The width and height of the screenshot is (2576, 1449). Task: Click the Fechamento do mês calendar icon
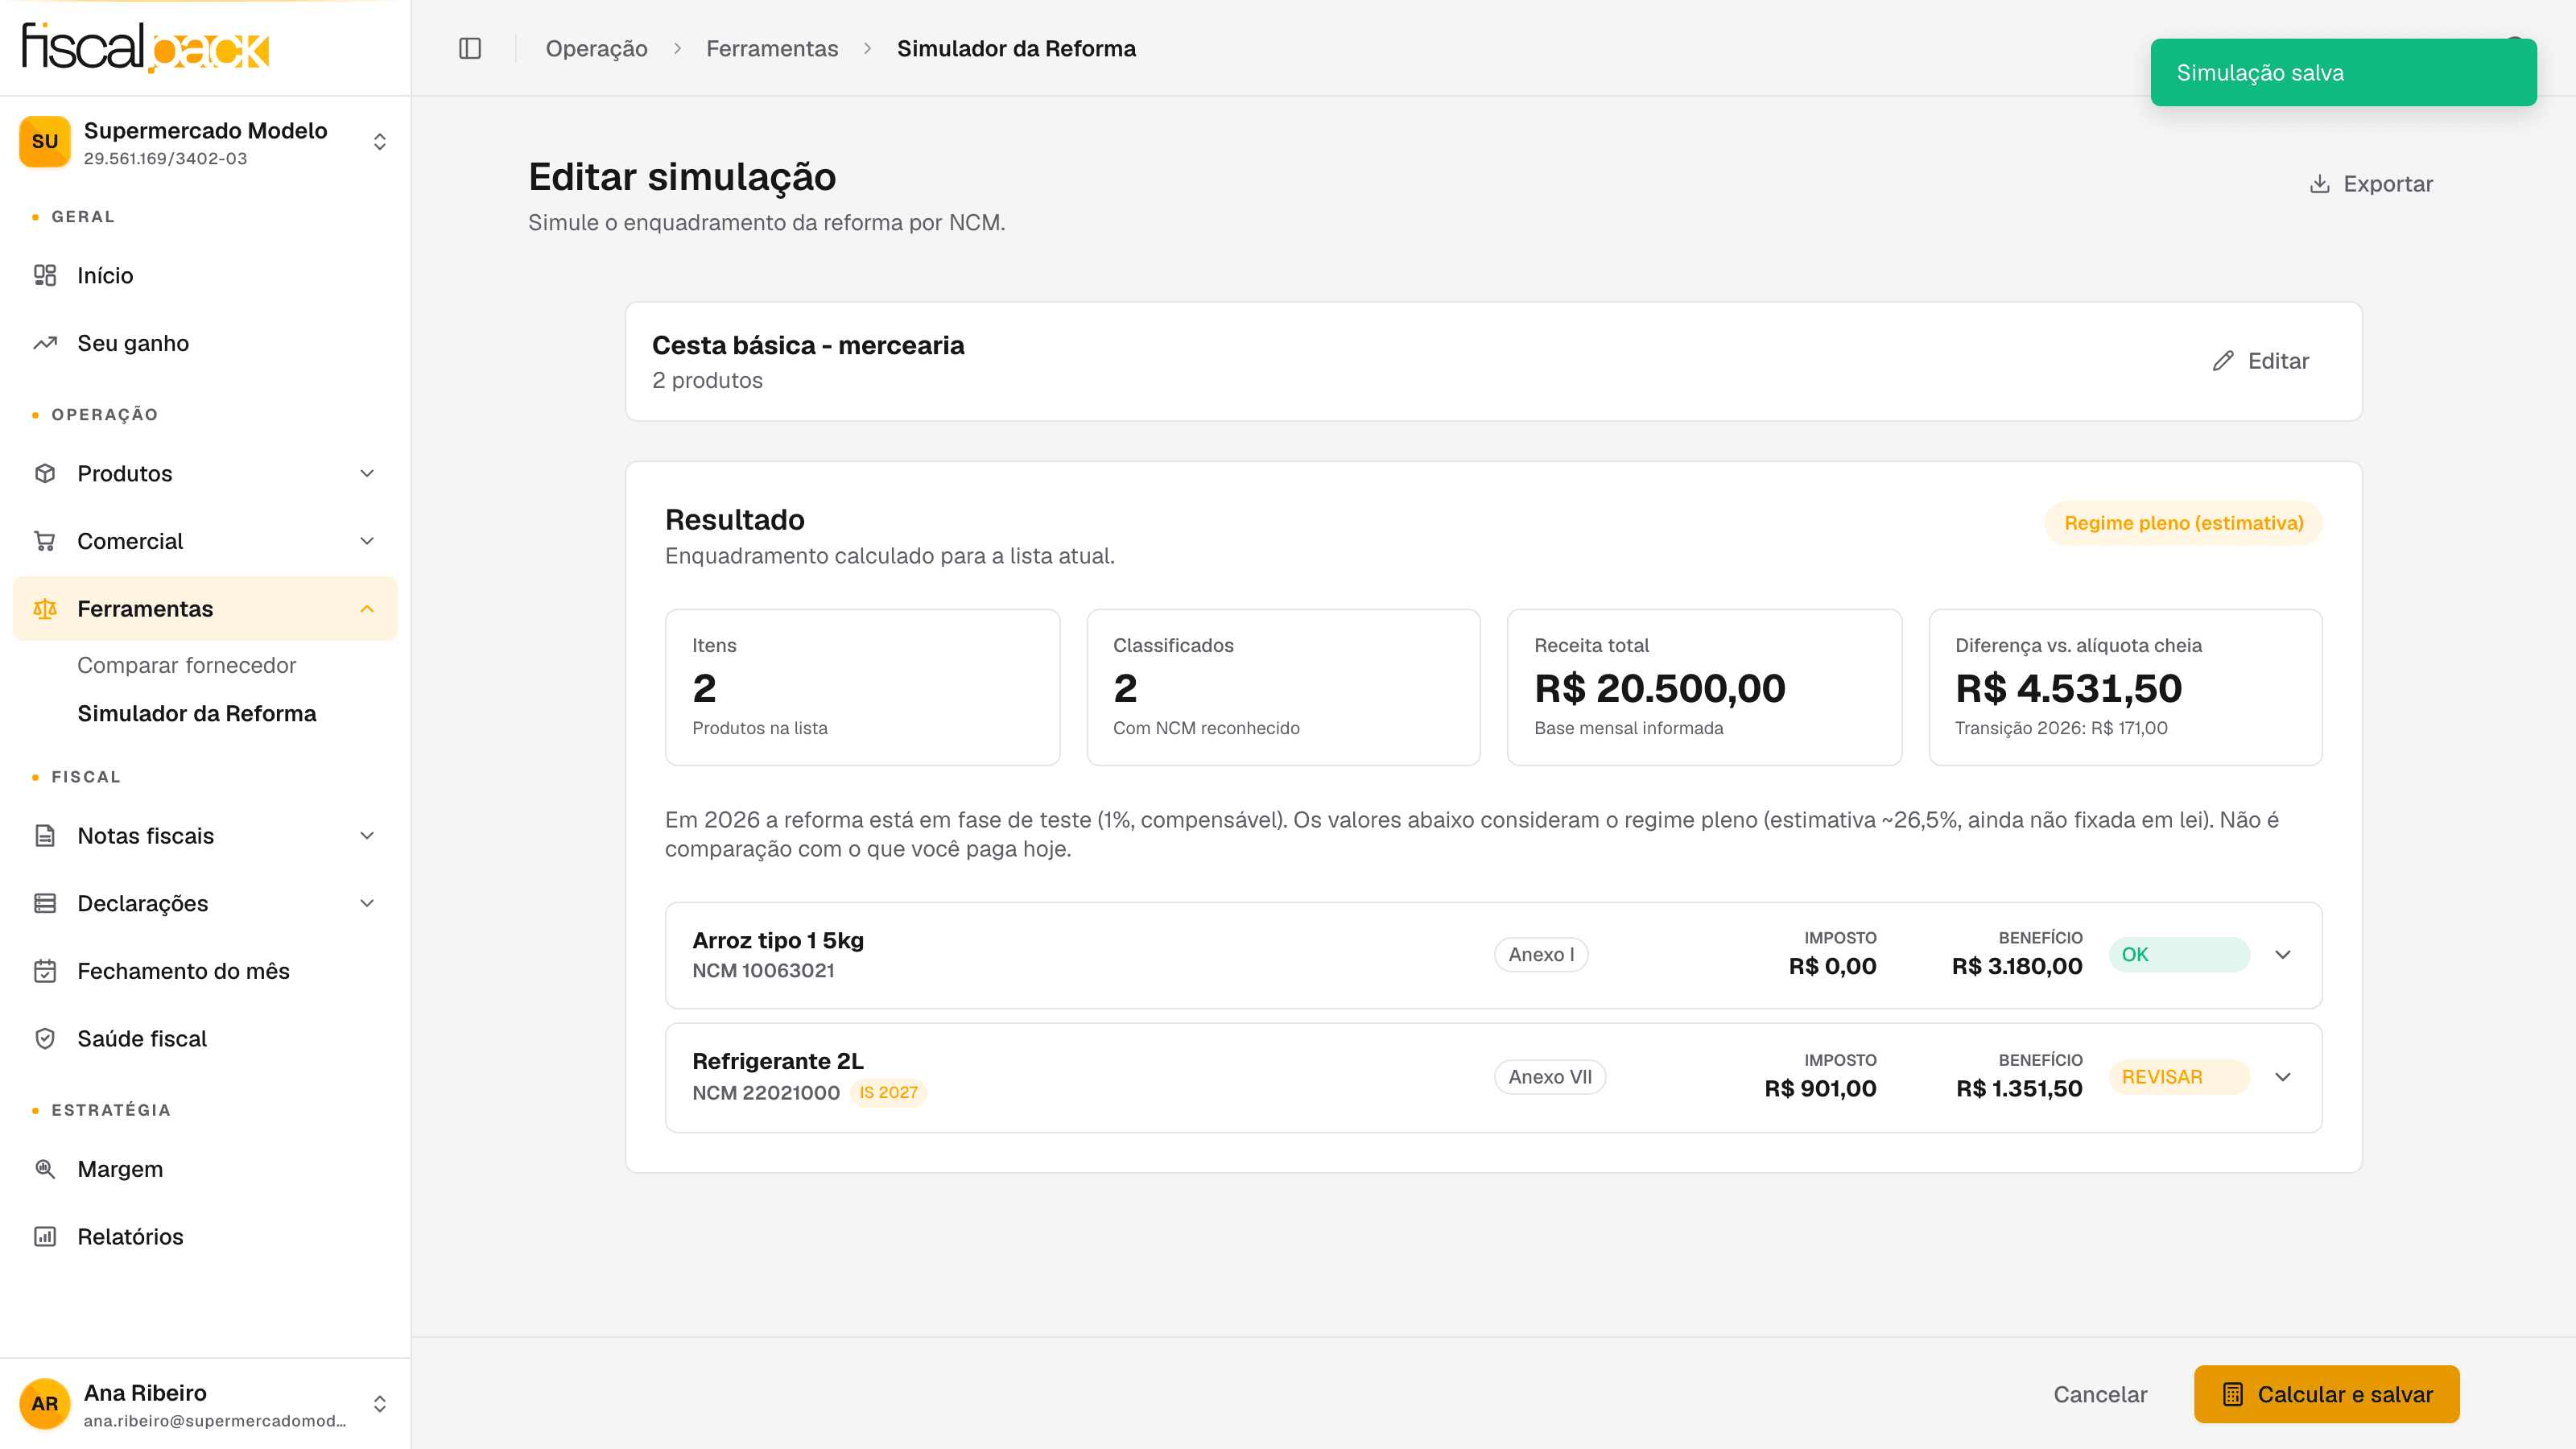(45, 971)
